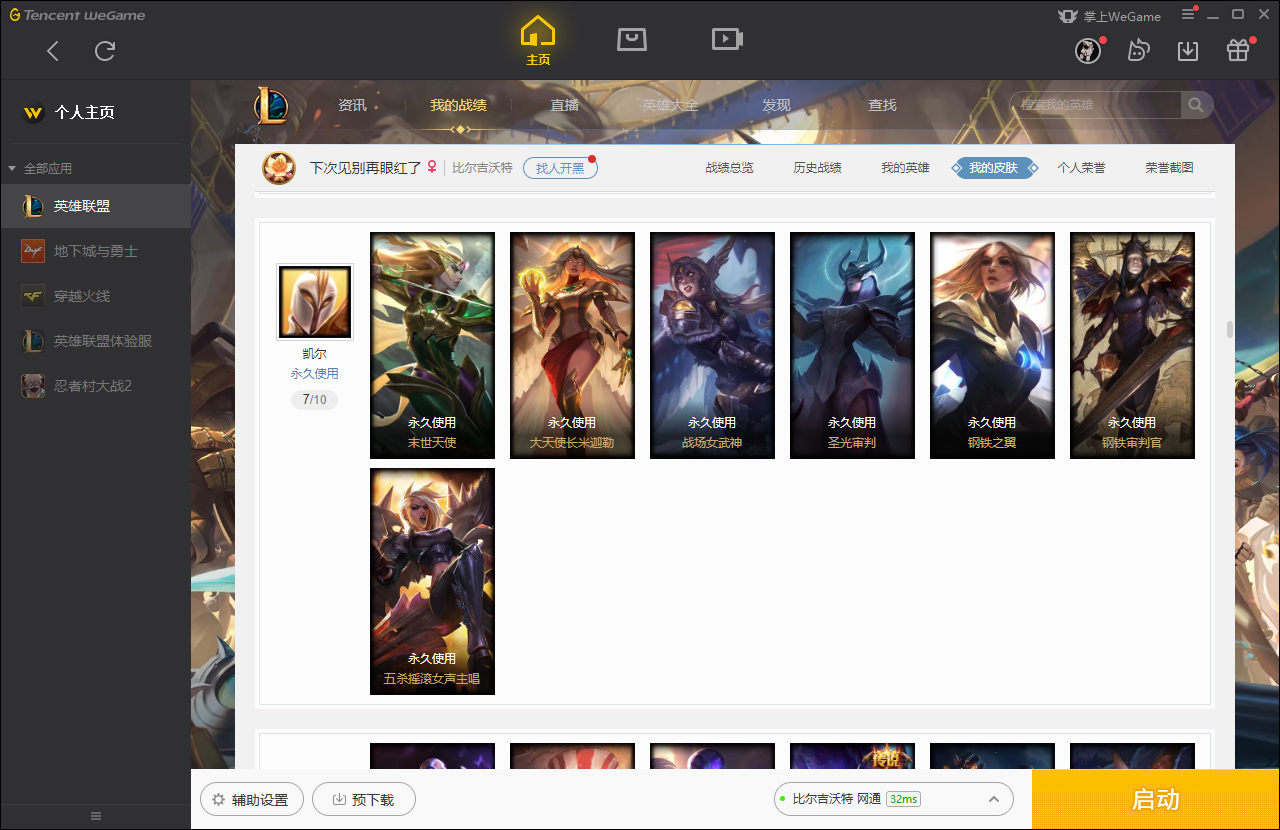
Task: Go back with the left arrow icon
Action: 53,51
